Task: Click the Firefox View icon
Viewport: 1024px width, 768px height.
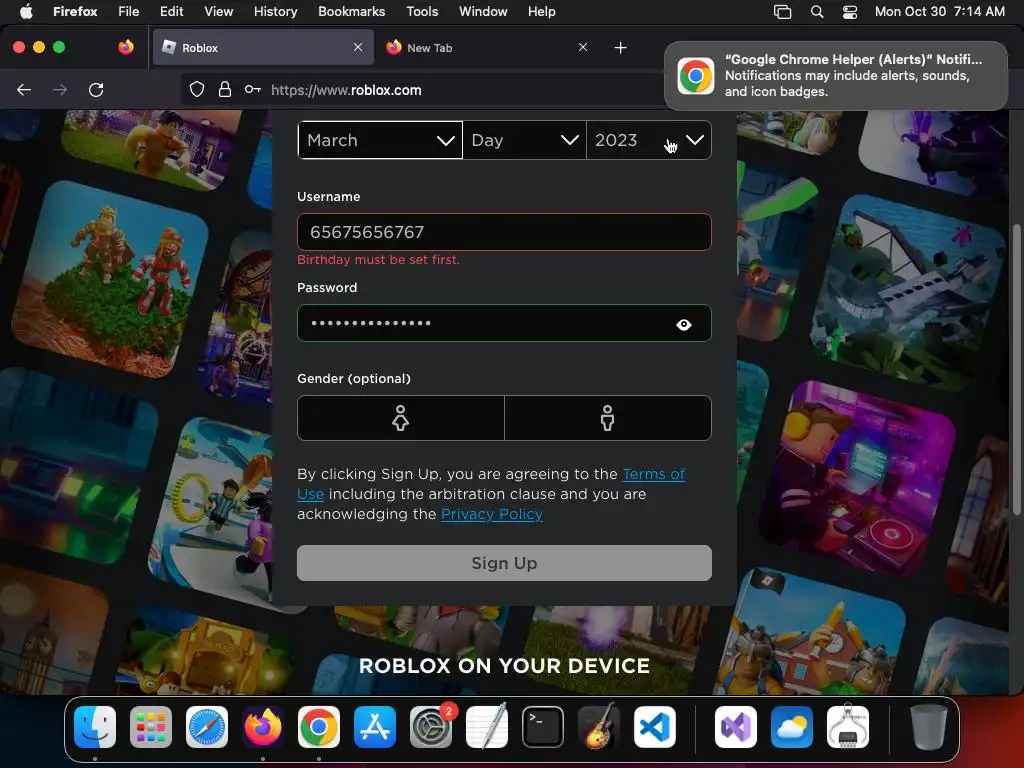Action: tap(126, 47)
